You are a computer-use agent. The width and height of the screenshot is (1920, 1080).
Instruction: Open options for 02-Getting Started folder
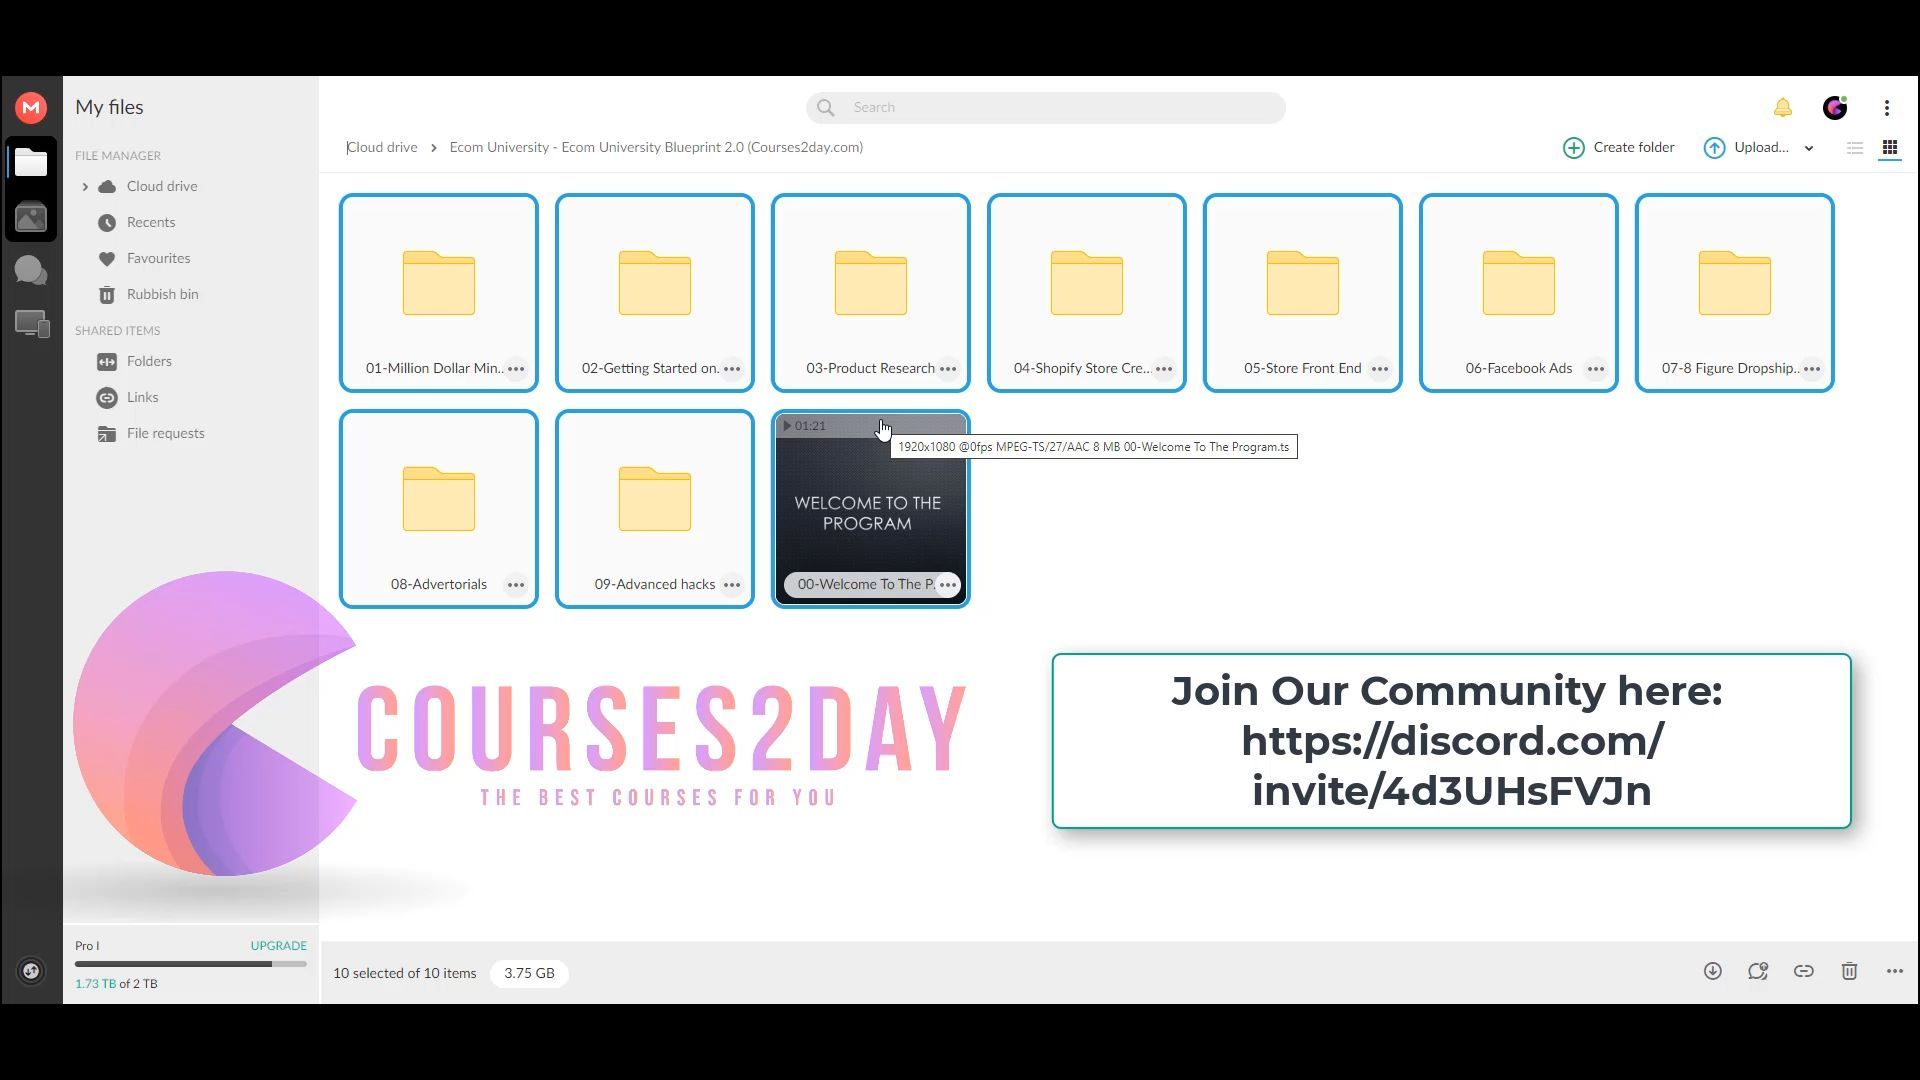(x=732, y=369)
